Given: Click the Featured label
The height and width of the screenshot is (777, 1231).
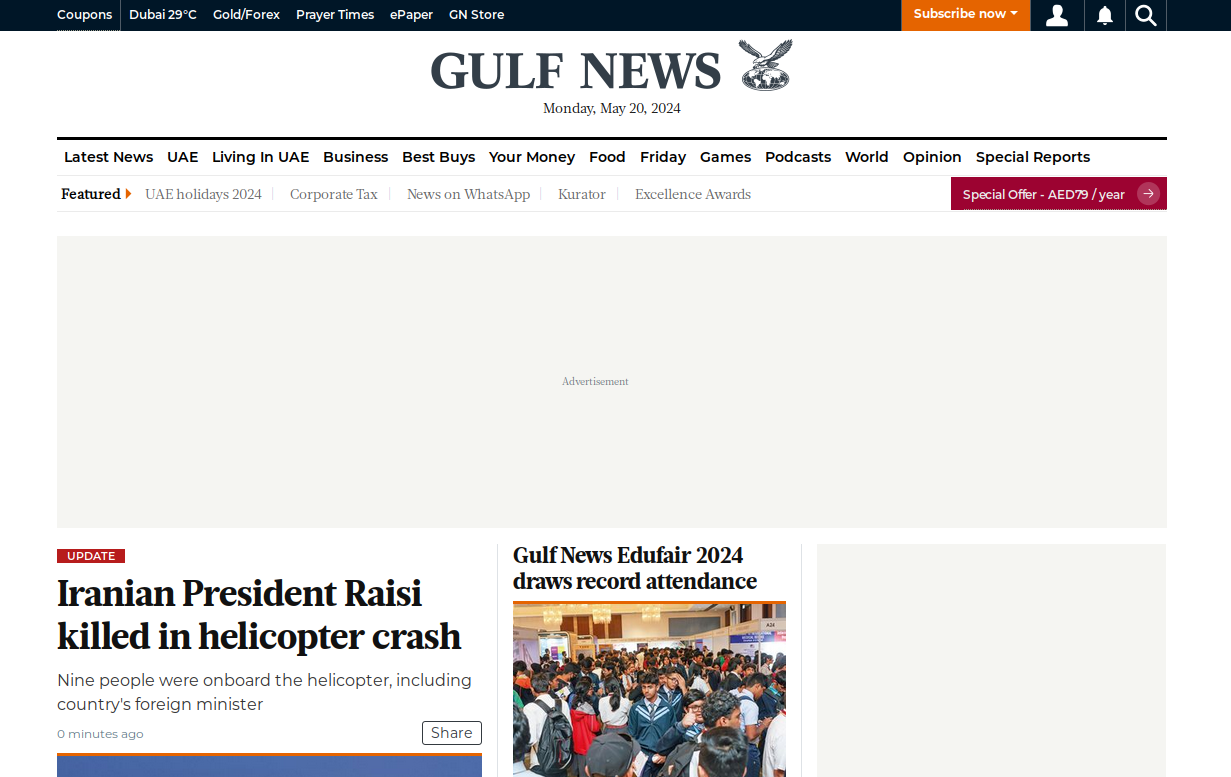Looking at the screenshot, I should (x=91, y=194).
